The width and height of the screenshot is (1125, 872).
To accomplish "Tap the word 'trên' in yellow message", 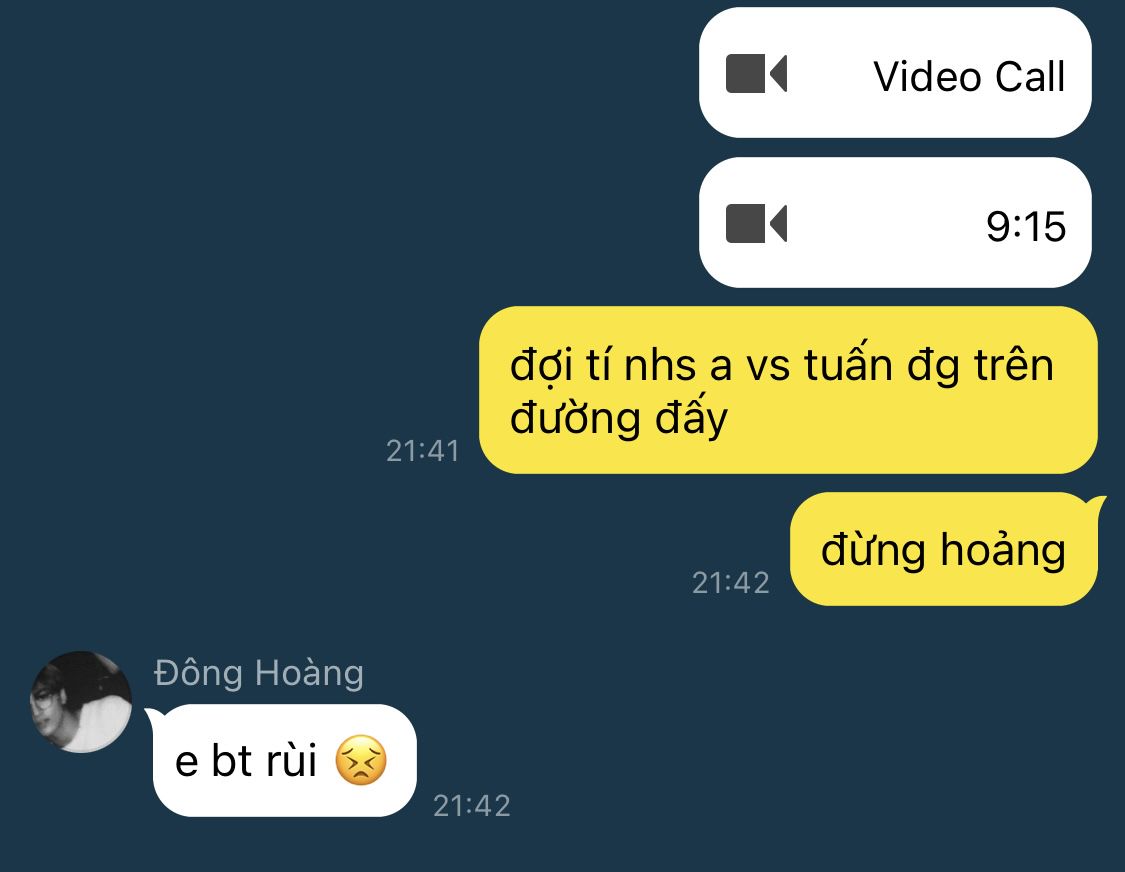I will click(1014, 365).
